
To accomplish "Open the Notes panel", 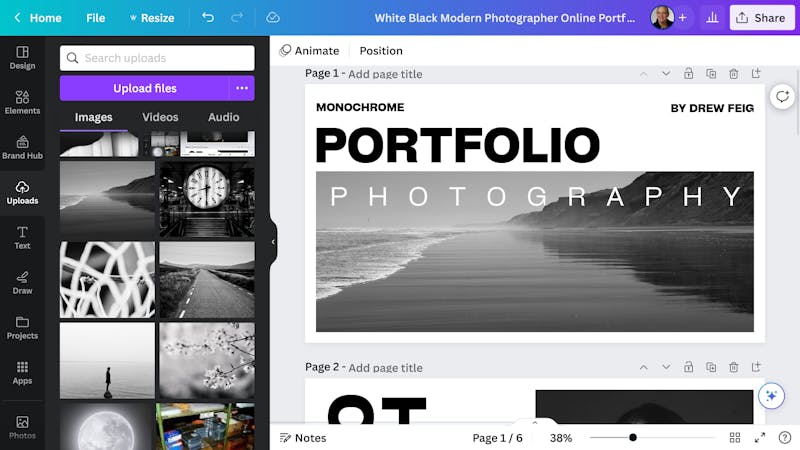I will (x=303, y=438).
